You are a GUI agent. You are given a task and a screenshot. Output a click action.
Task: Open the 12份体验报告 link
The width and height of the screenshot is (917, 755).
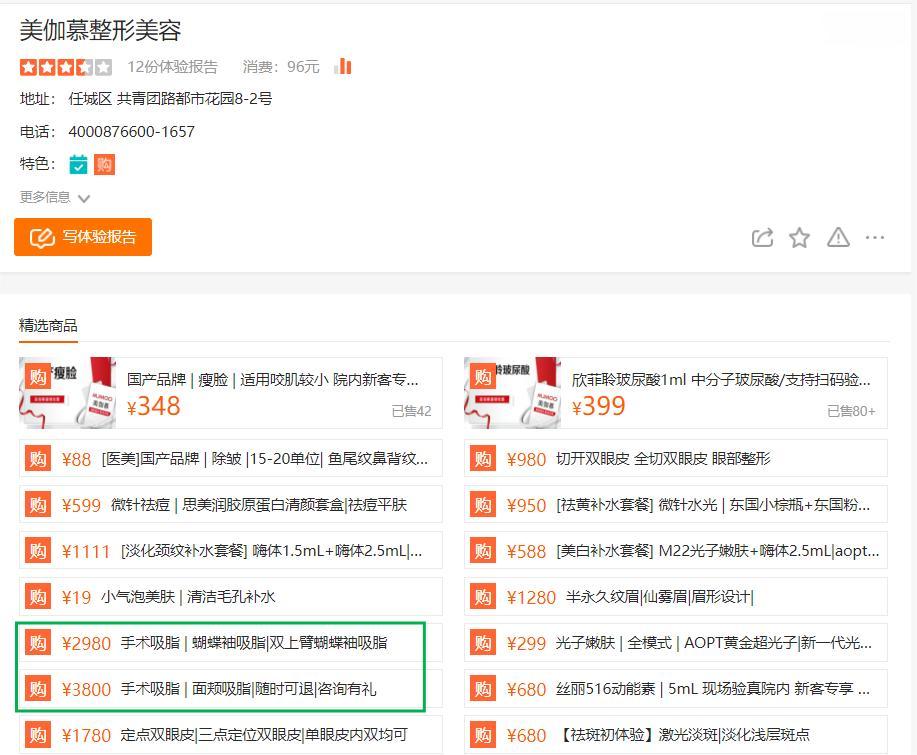tap(172, 67)
